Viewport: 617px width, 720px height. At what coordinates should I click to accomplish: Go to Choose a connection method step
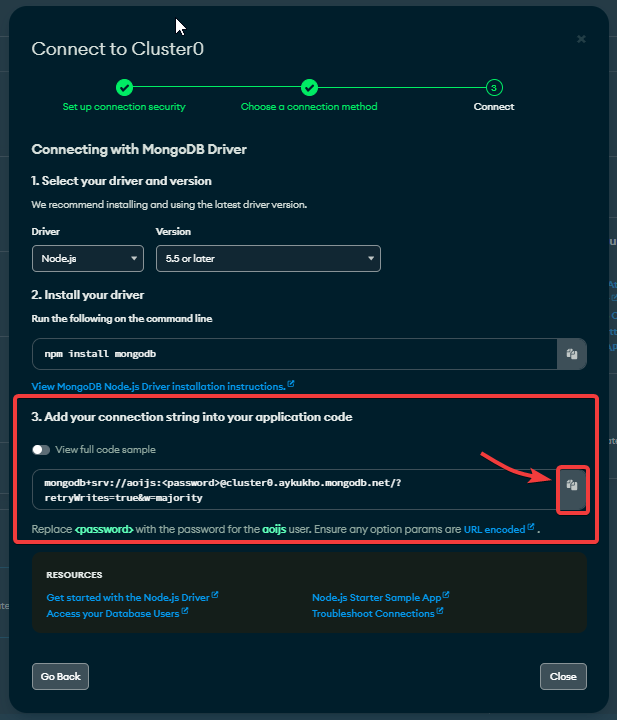coord(309,107)
